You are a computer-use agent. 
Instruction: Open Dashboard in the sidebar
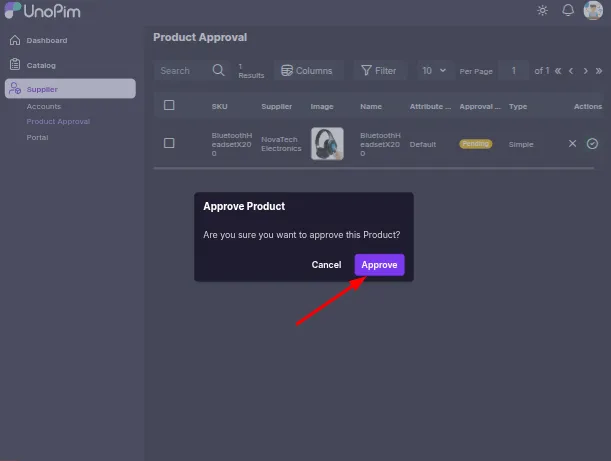pos(47,41)
